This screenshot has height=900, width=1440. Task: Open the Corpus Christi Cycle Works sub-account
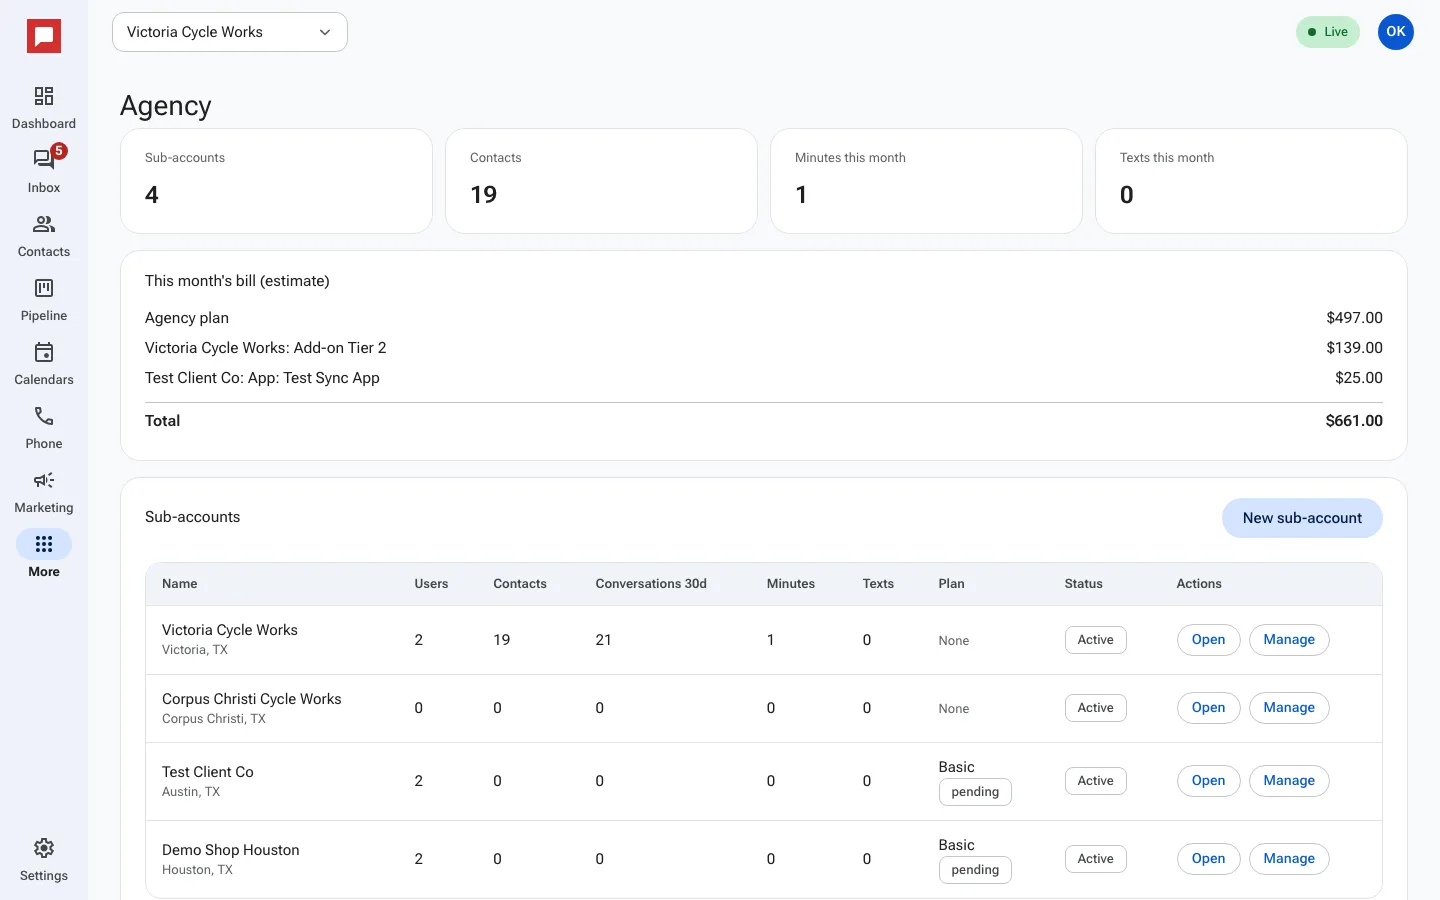pos(1208,708)
